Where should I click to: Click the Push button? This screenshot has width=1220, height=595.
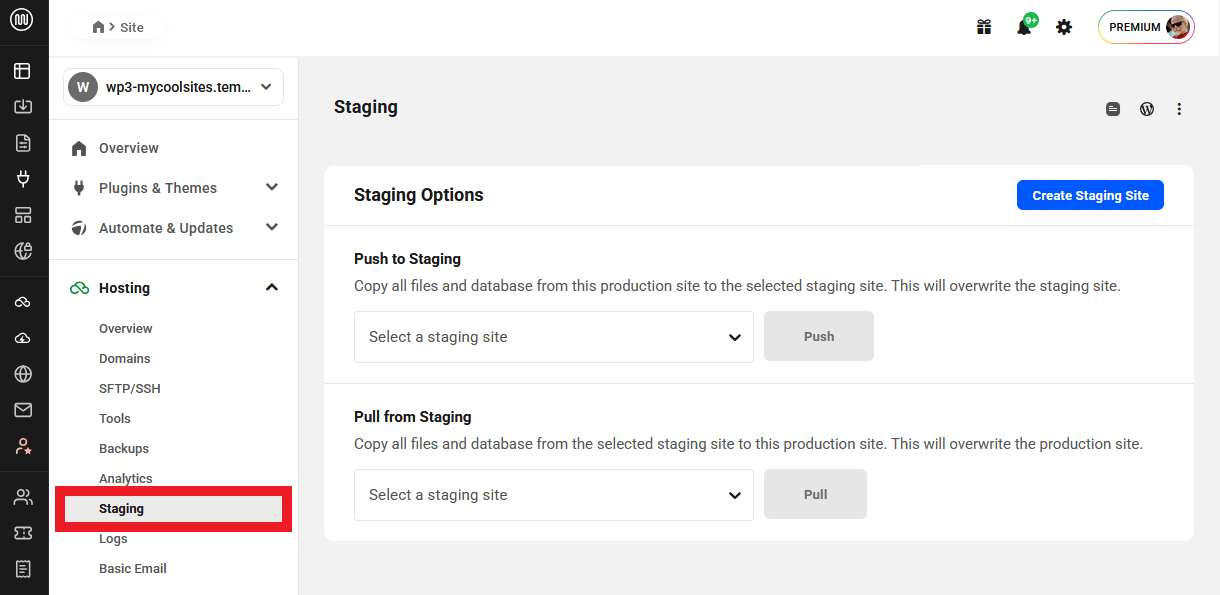(819, 336)
